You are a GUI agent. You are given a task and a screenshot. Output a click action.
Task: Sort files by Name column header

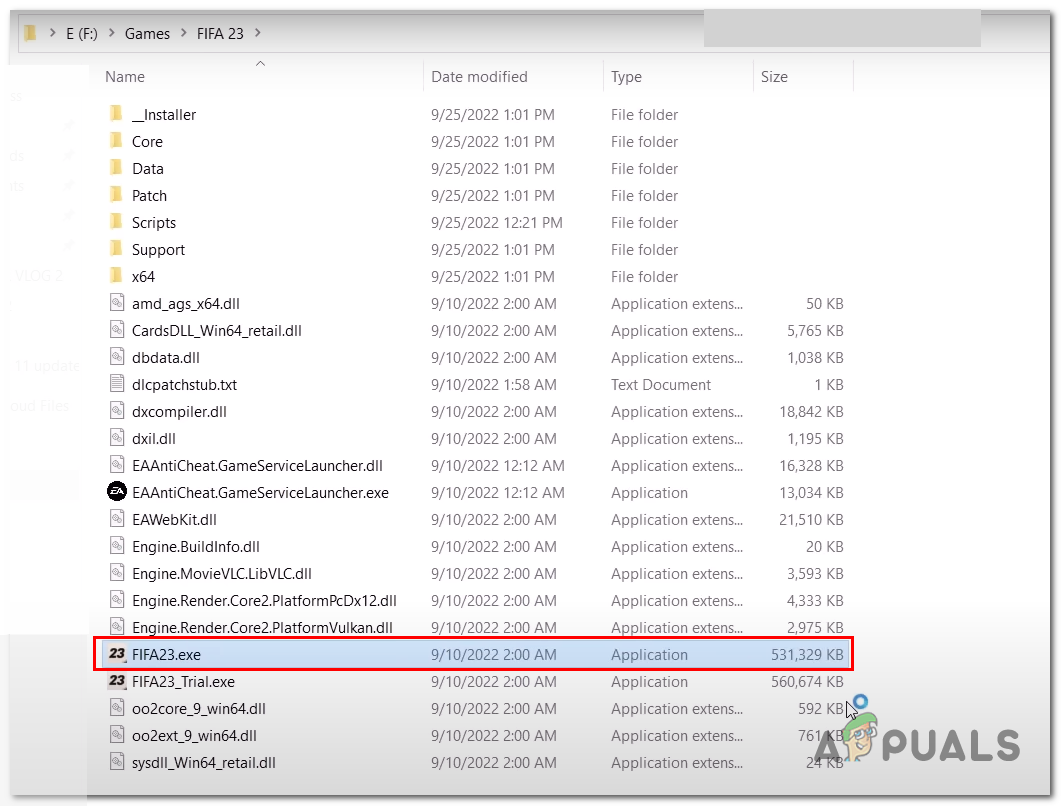pos(125,77)
